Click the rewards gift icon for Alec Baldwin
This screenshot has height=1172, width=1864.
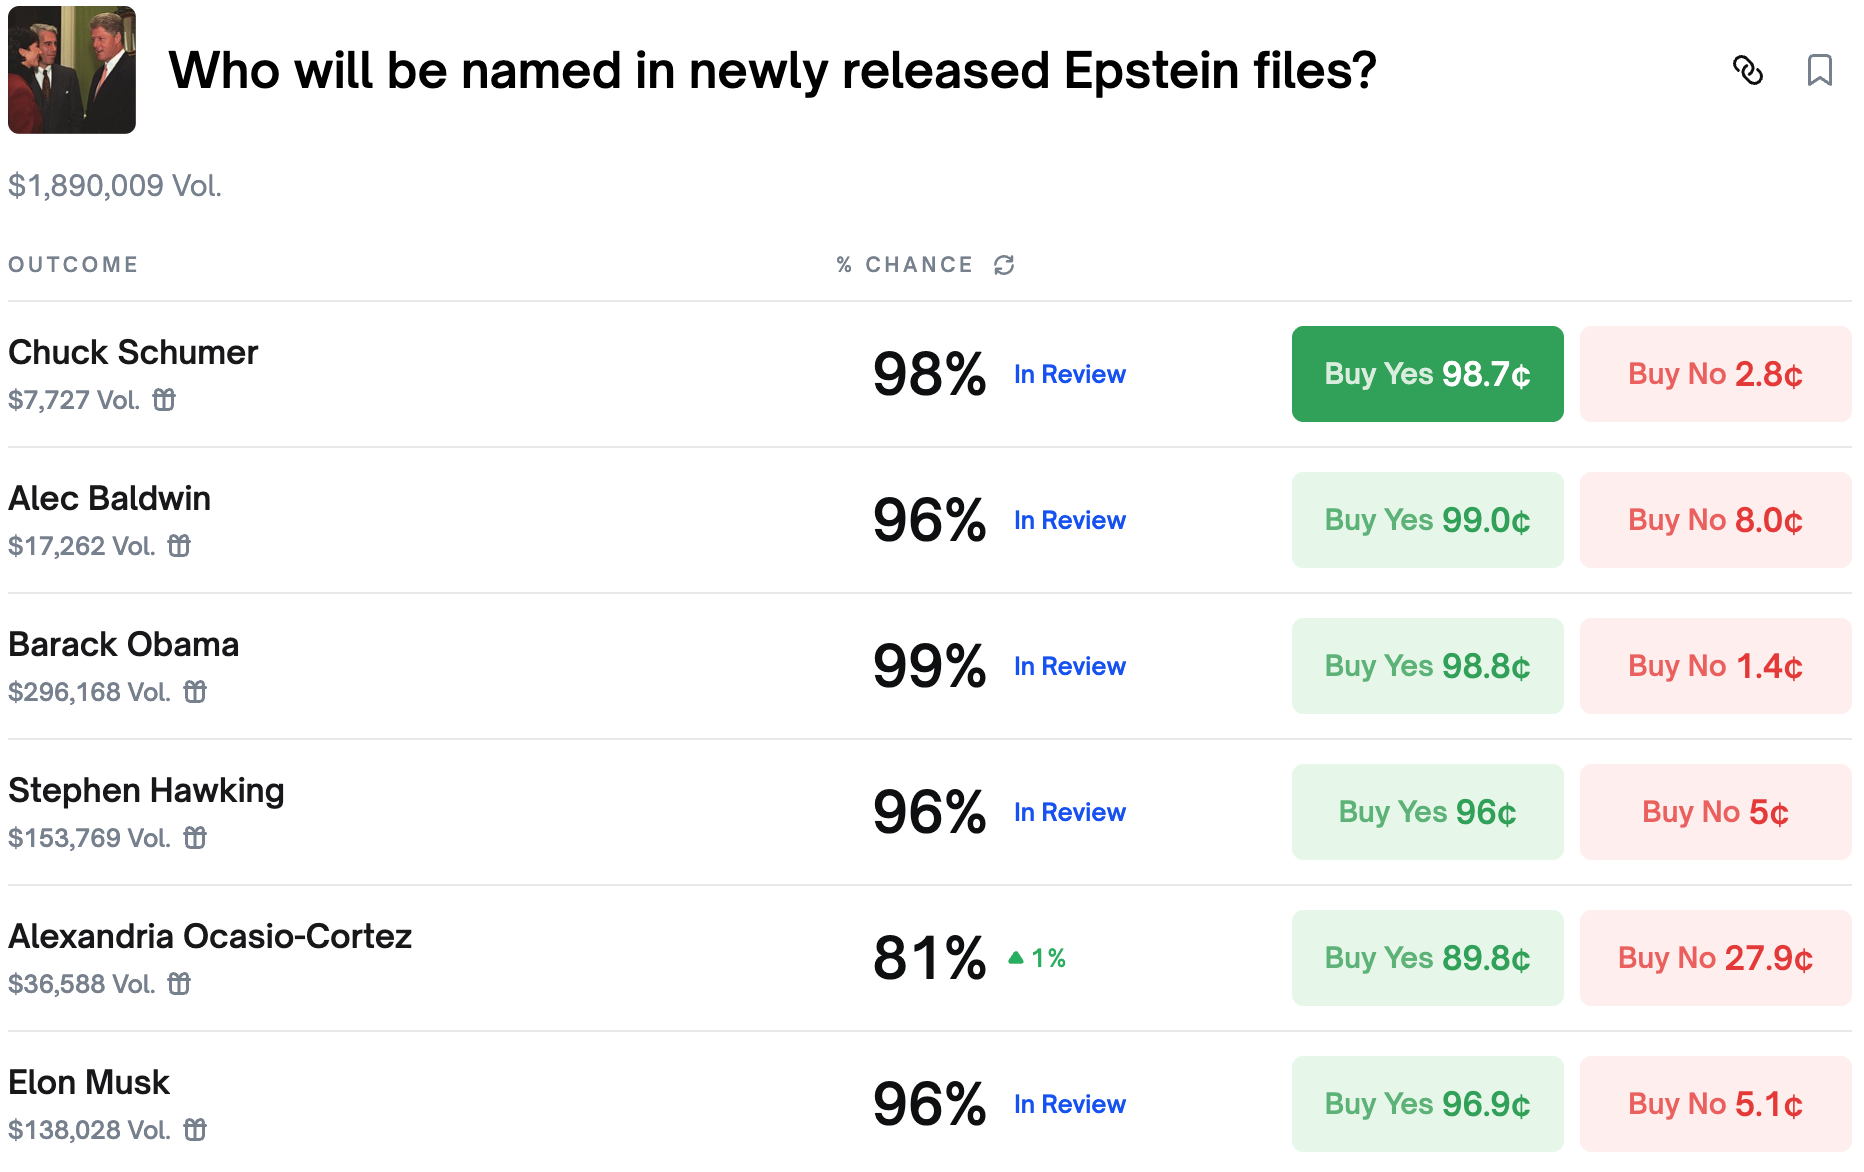pyautogui.click(x=179, y=546)
